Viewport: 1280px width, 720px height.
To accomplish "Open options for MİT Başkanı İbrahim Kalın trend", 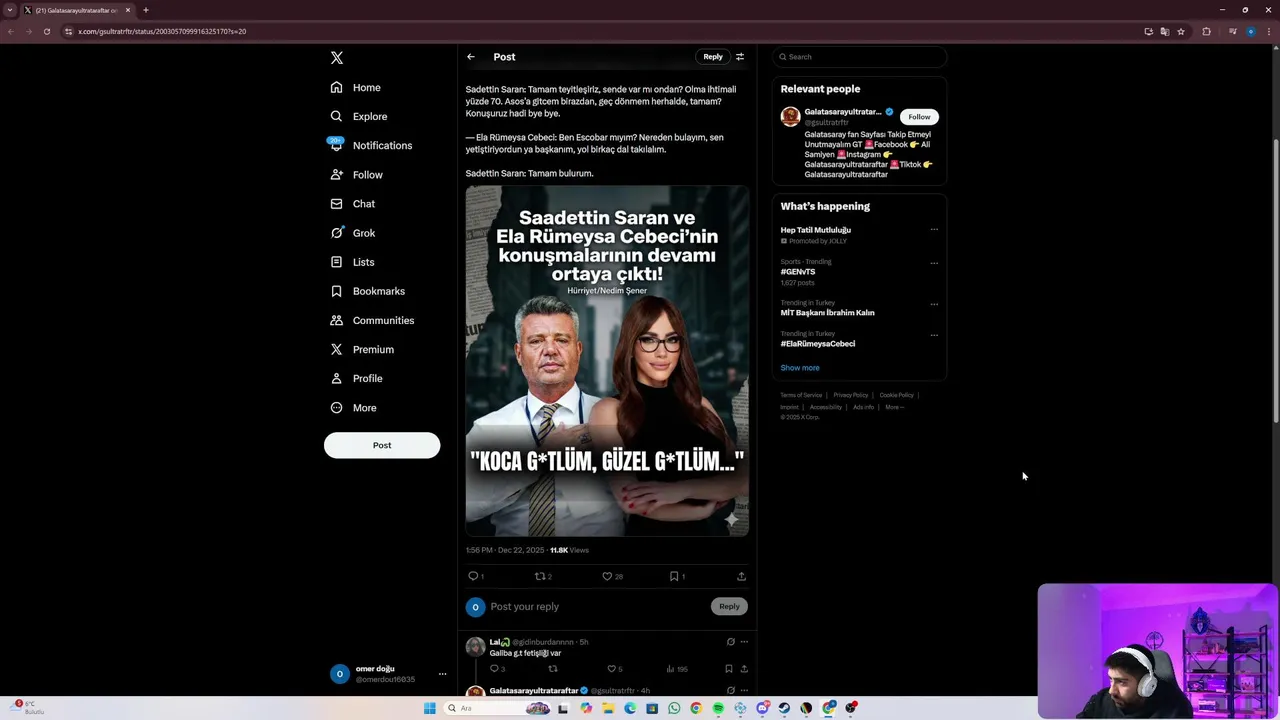I will tap(934, 304).
